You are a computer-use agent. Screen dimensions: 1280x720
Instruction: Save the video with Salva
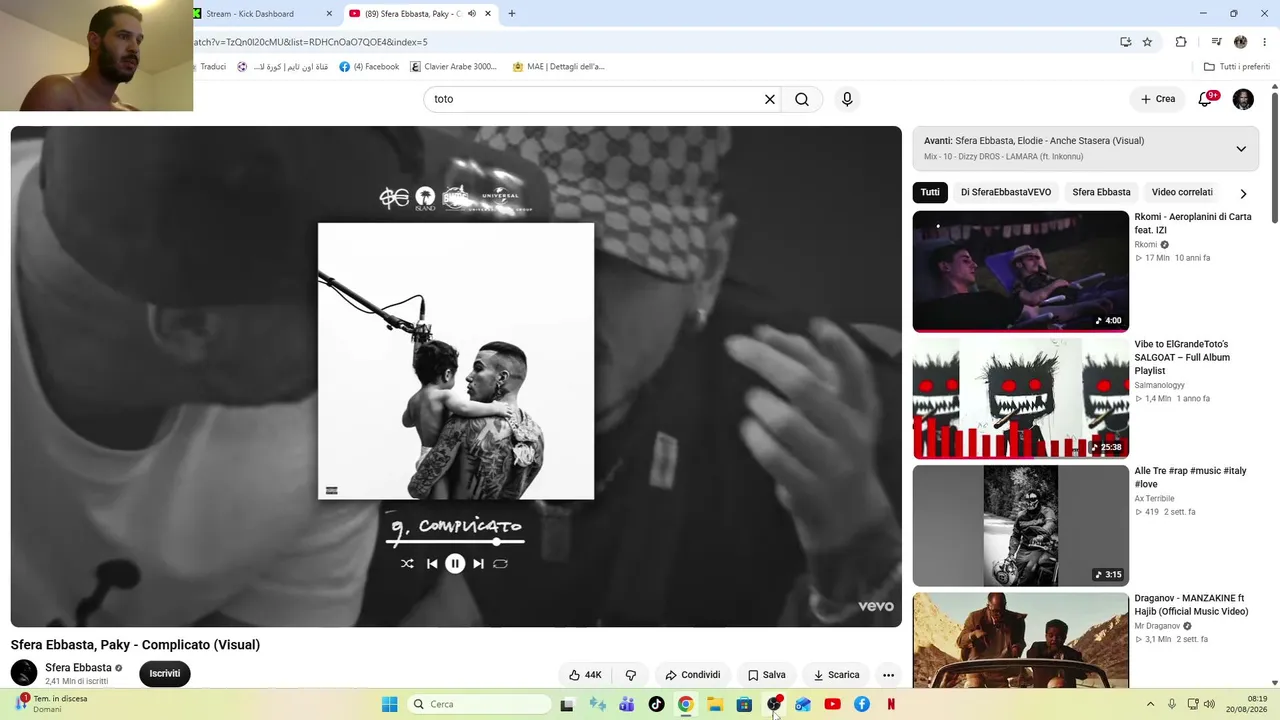[766, 675]
